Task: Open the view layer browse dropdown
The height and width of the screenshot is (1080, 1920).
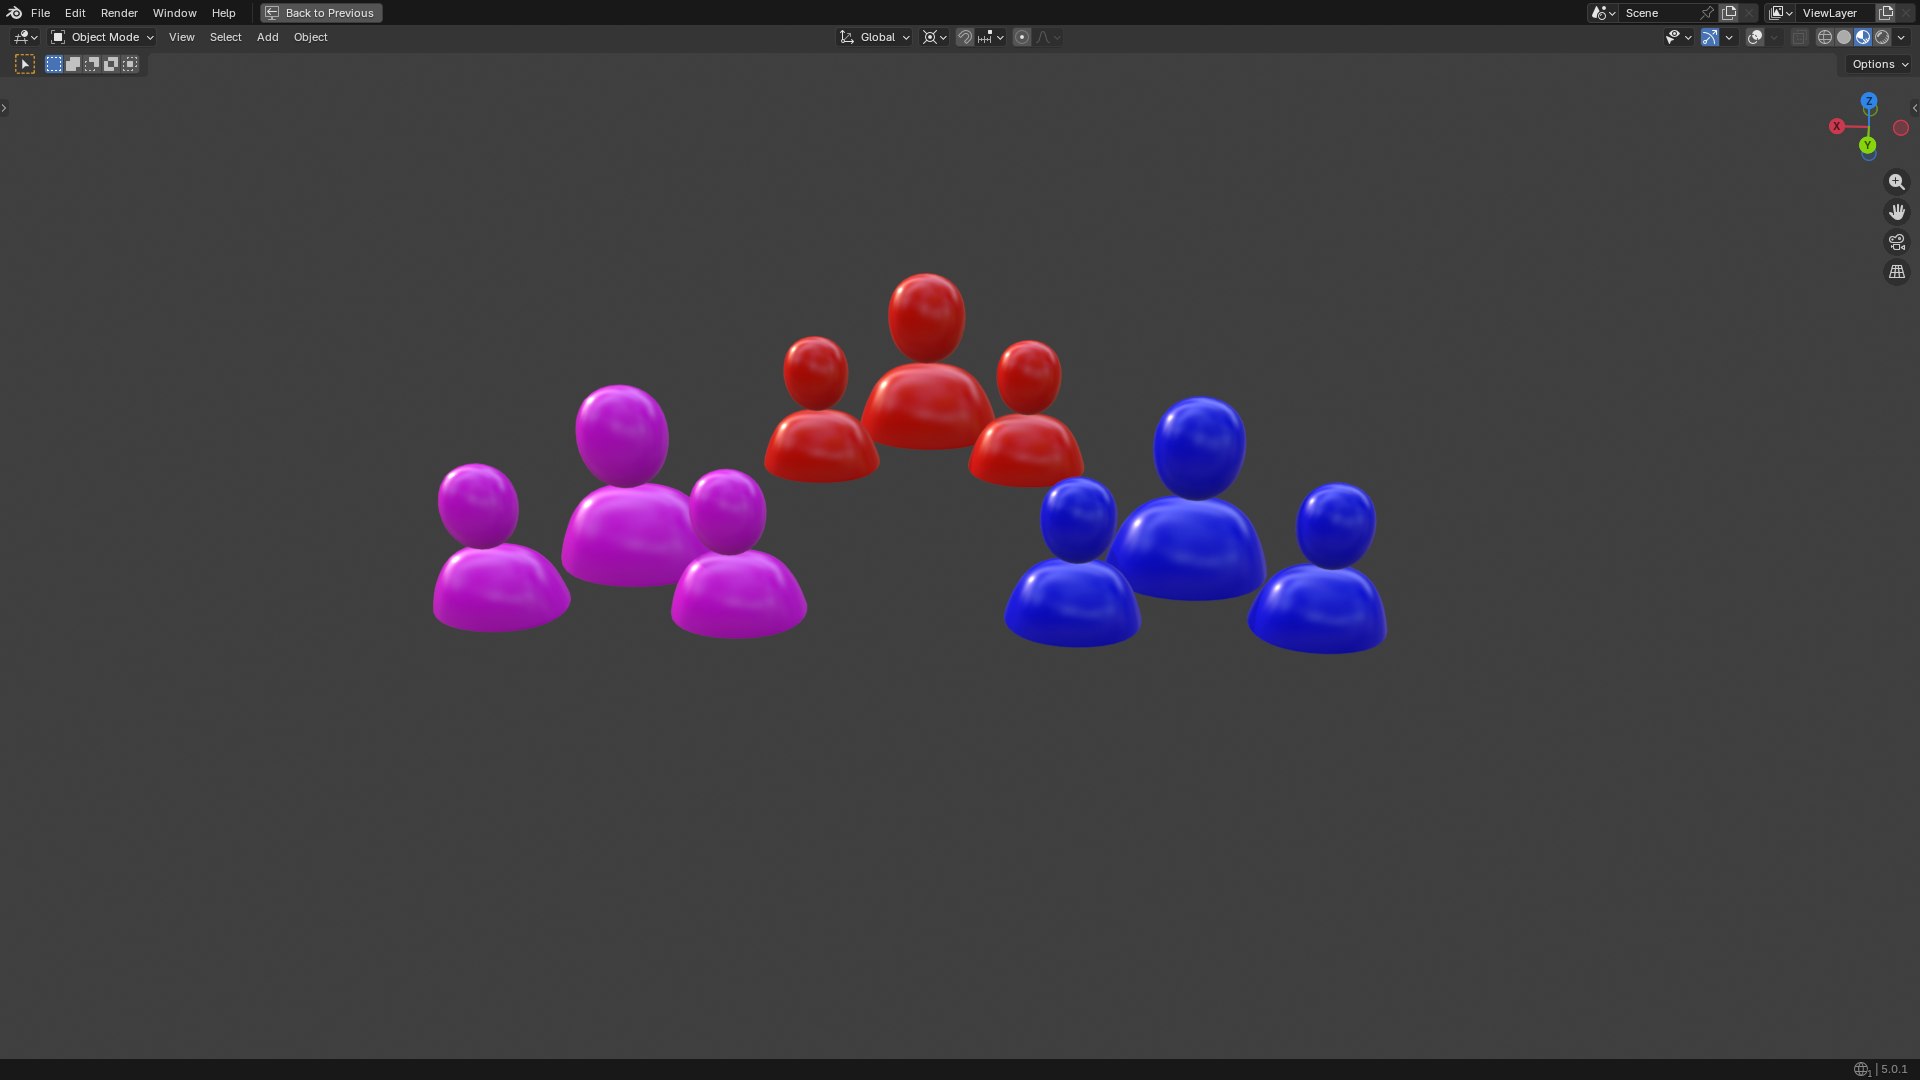Action: pos(1780,13)
